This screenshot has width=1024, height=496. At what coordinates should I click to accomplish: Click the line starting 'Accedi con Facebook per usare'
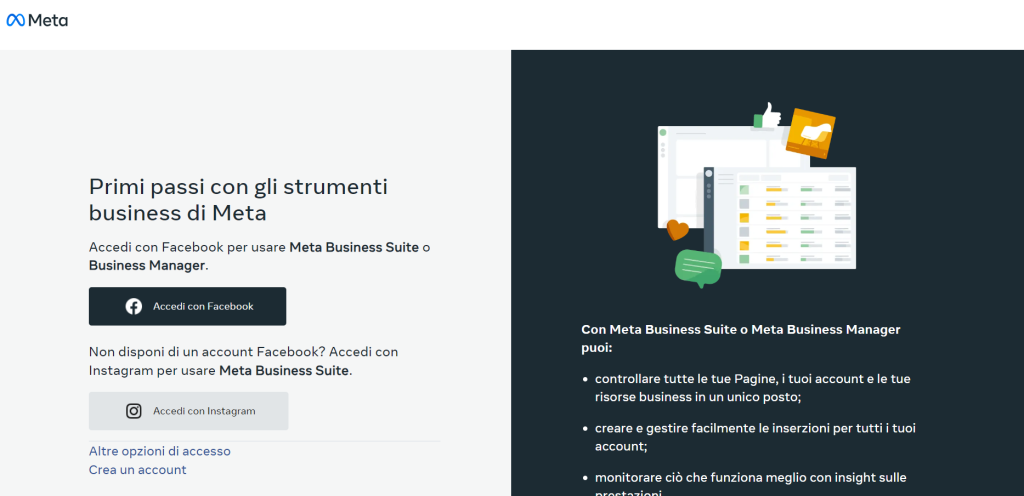coord(260,256)
